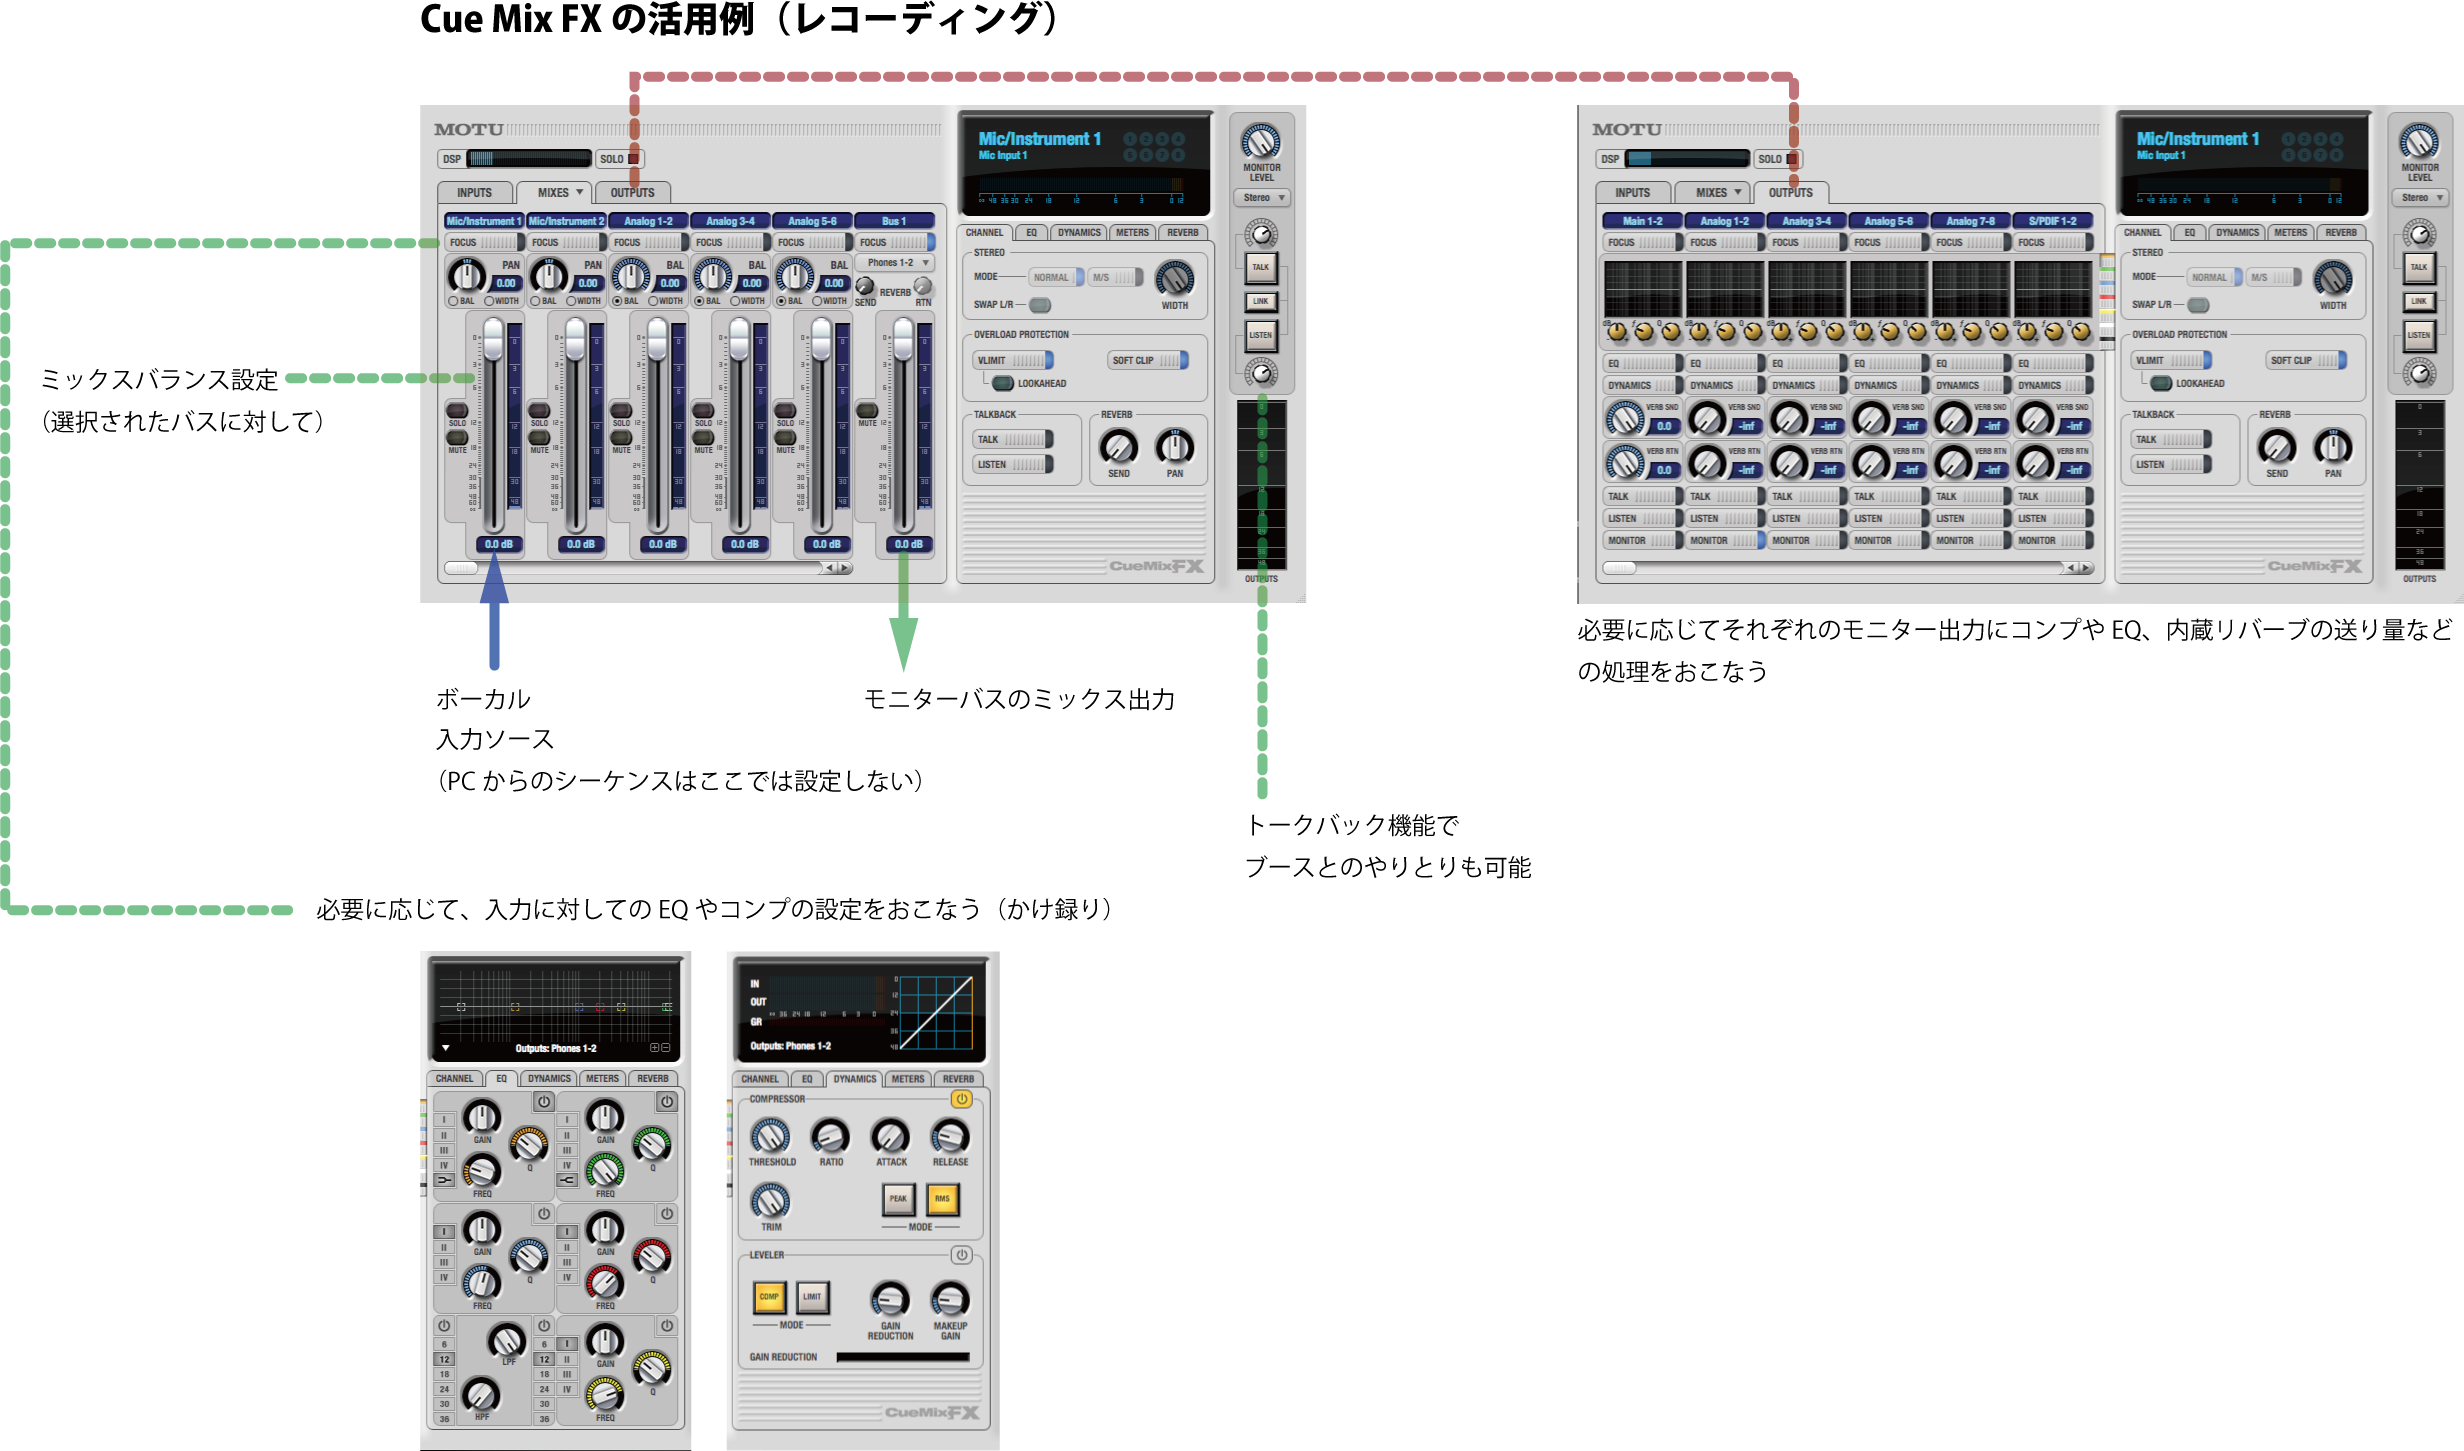Mute the Bus 1 channel in left mixer
2464x1451 pixels.
[867, 411]
